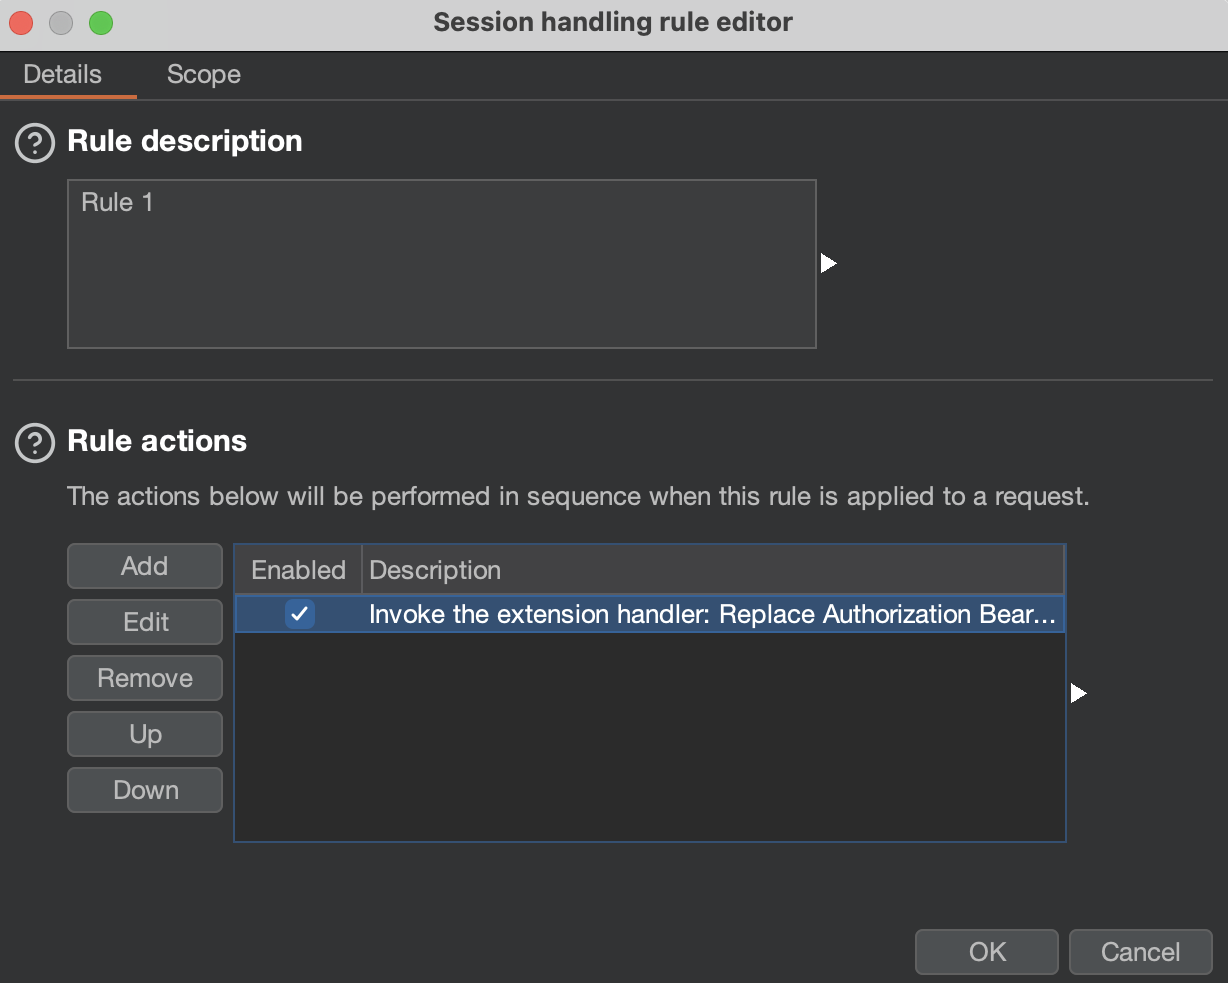This screenshot has width=1228, height=983.
Task: Select the Details tab
Action: (x=62, y=74)
